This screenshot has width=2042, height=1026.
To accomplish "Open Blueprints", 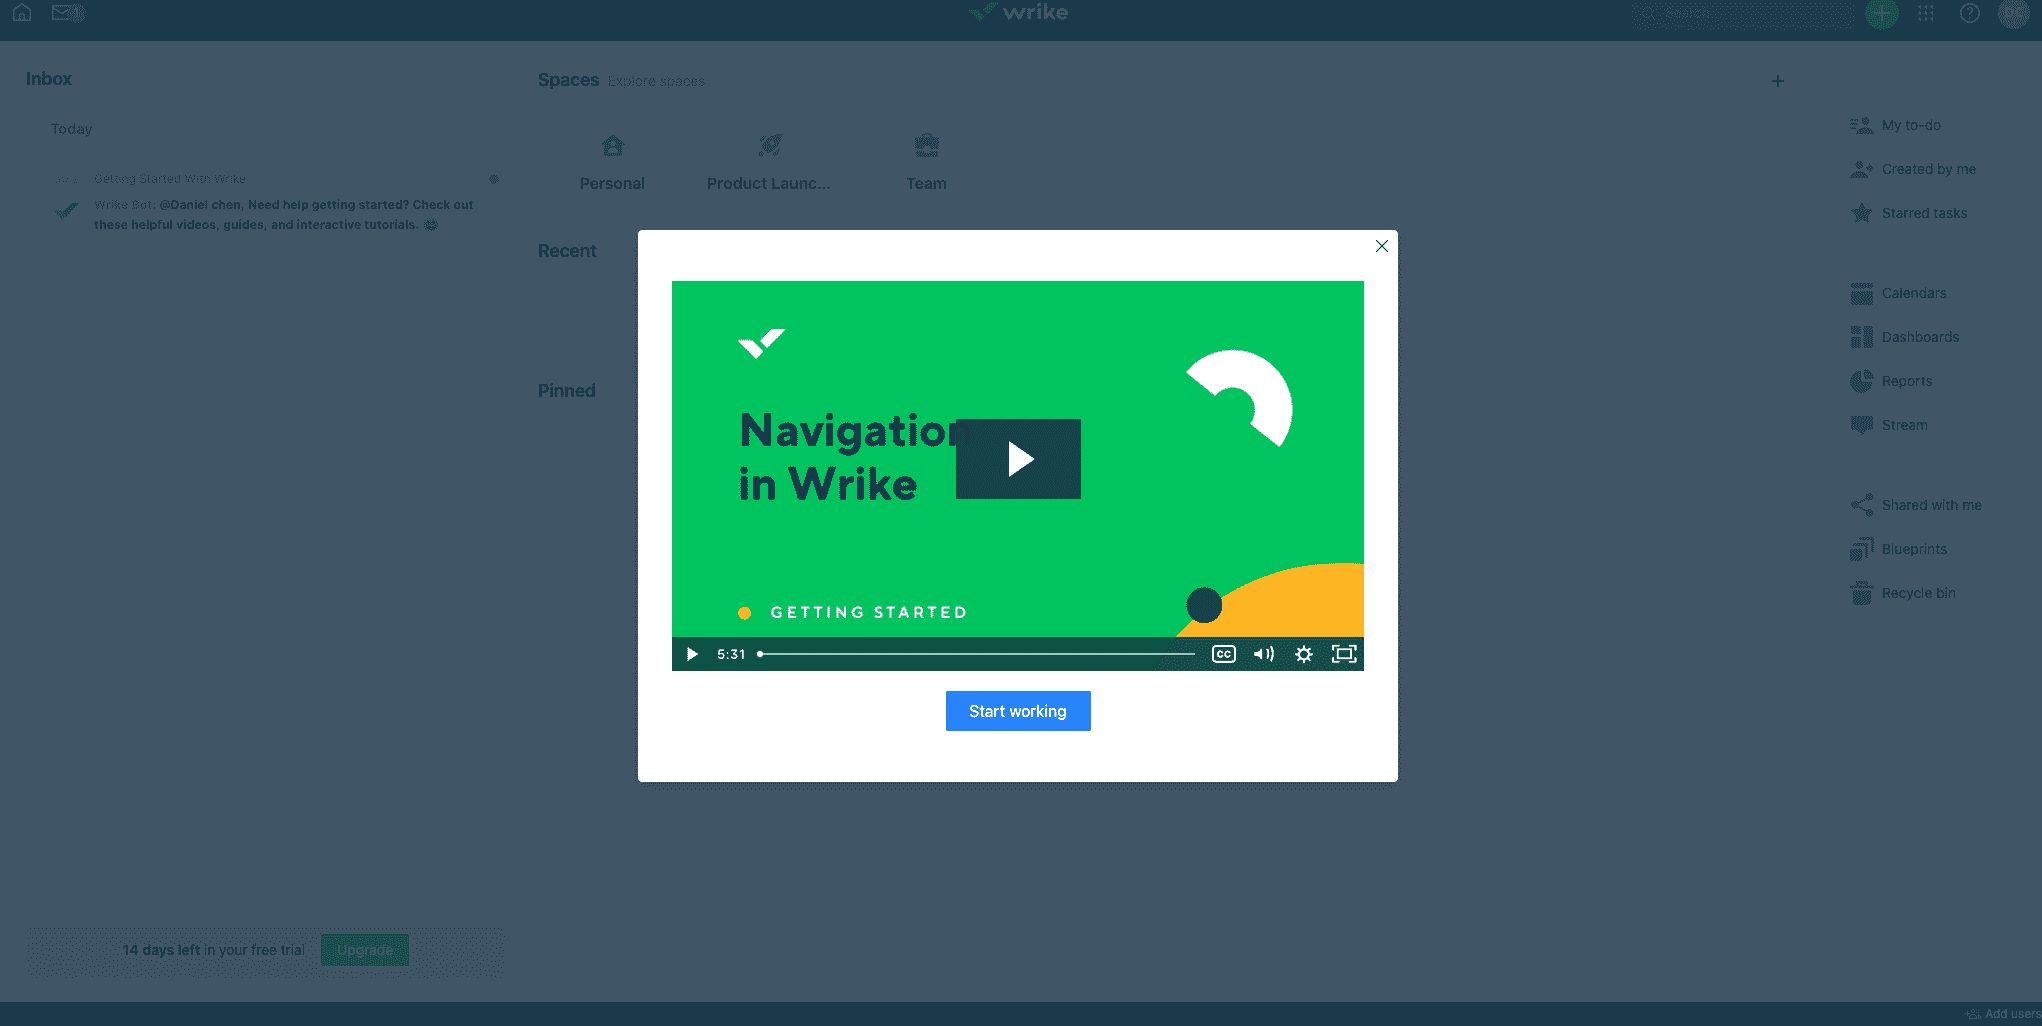I will click(1898, 549).
